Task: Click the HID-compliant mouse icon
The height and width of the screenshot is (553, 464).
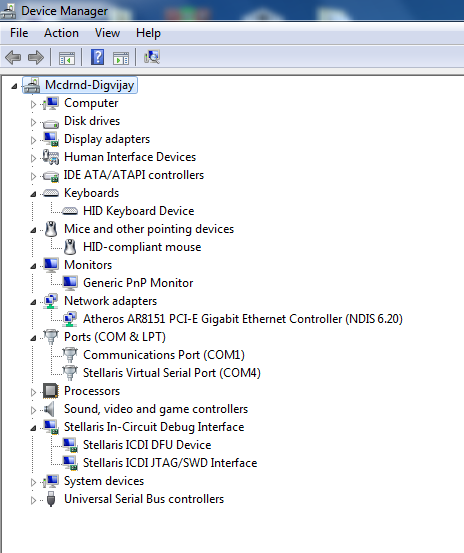Action: [x=70, y=247]
